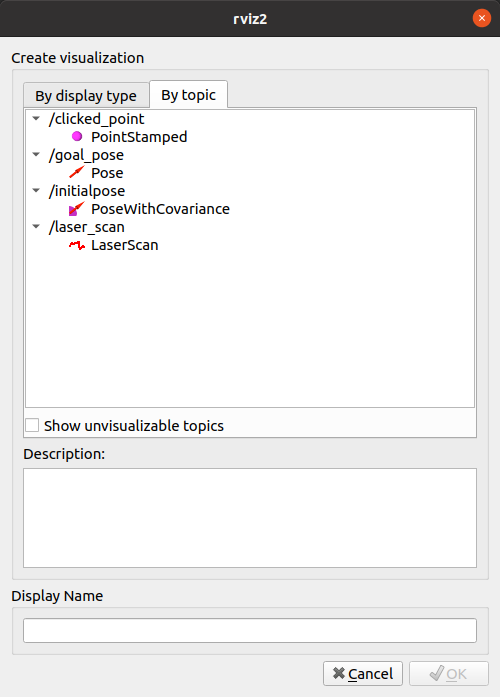Focus the Display Name text field
Viewport: 500px width, 697px height.
pos(250,630)
